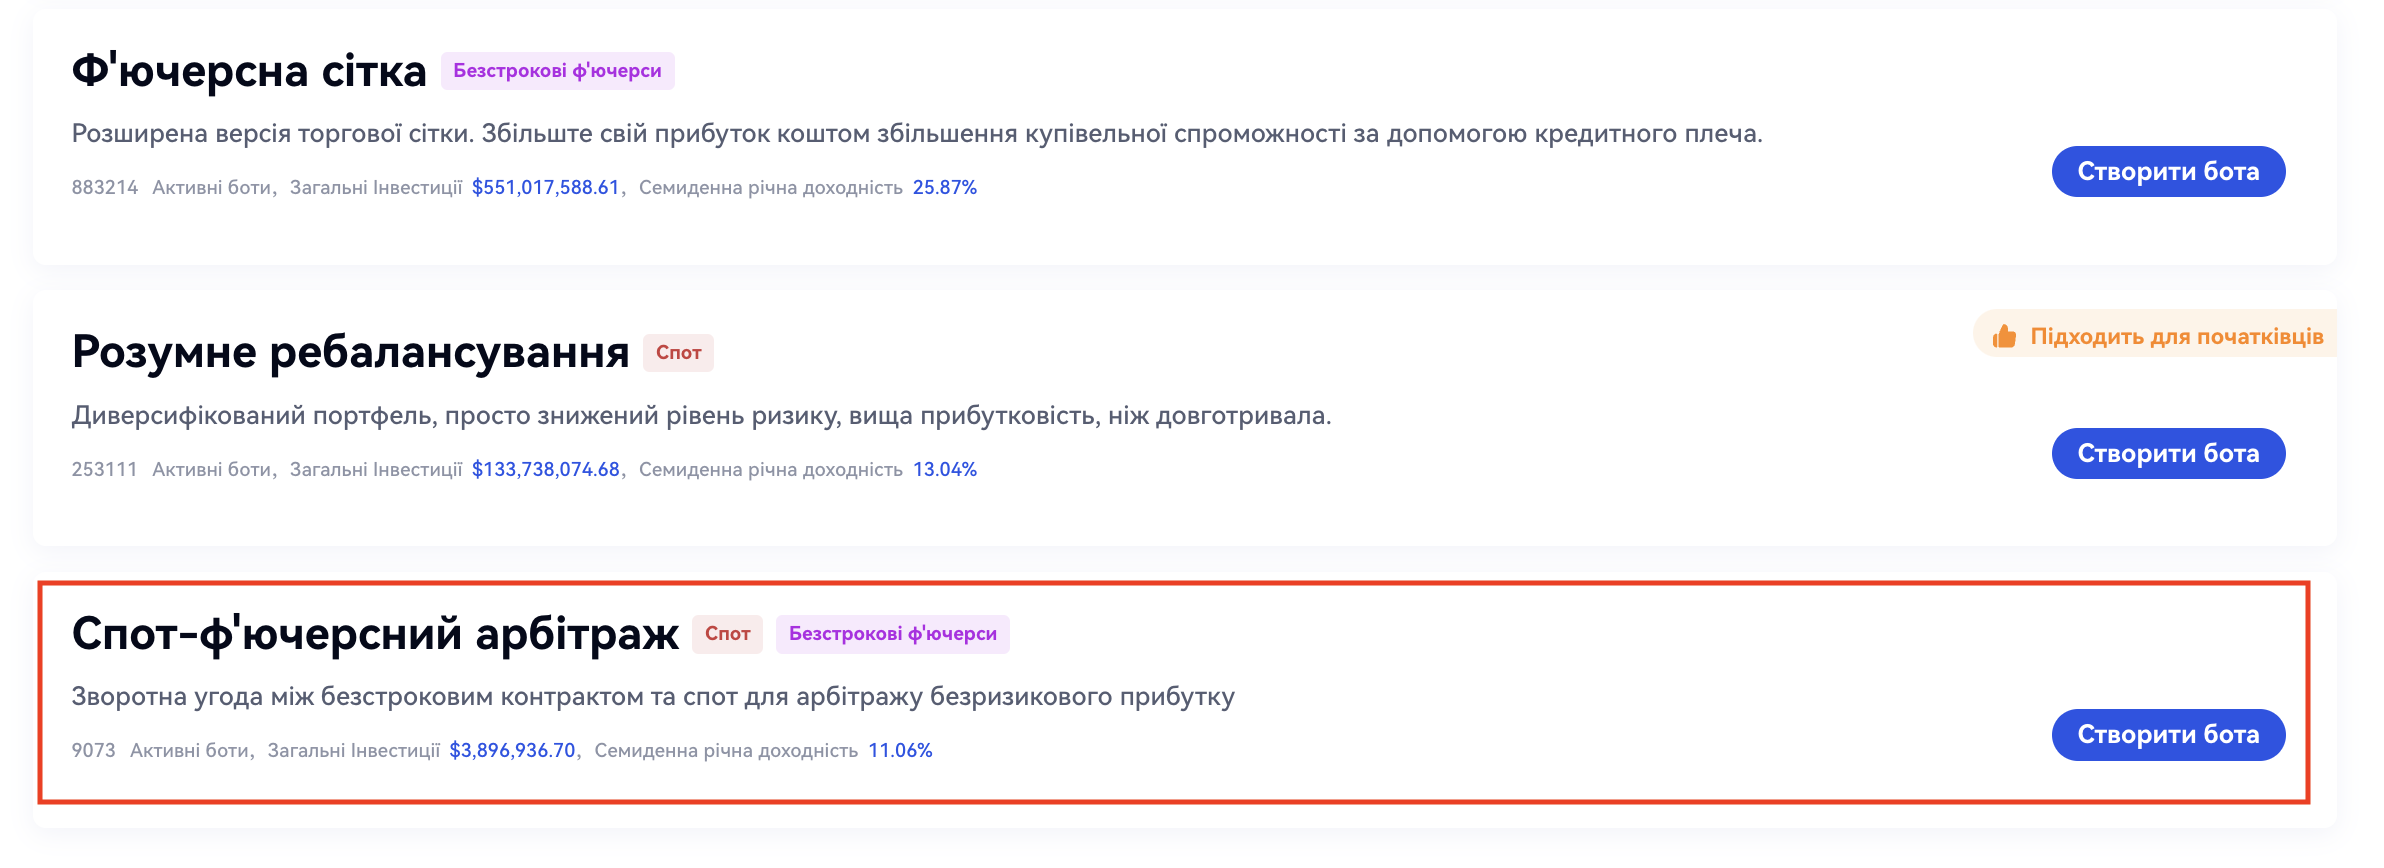Open the Спот-ф'ючерсний арбітраж title

click(x=375, y=635)
